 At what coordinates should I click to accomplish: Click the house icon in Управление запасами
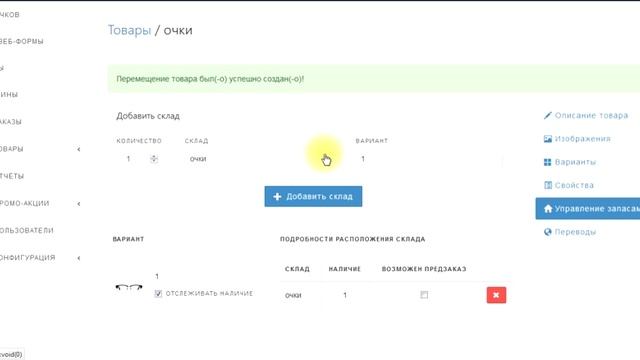pyautogui.click(x=548, y=209)
